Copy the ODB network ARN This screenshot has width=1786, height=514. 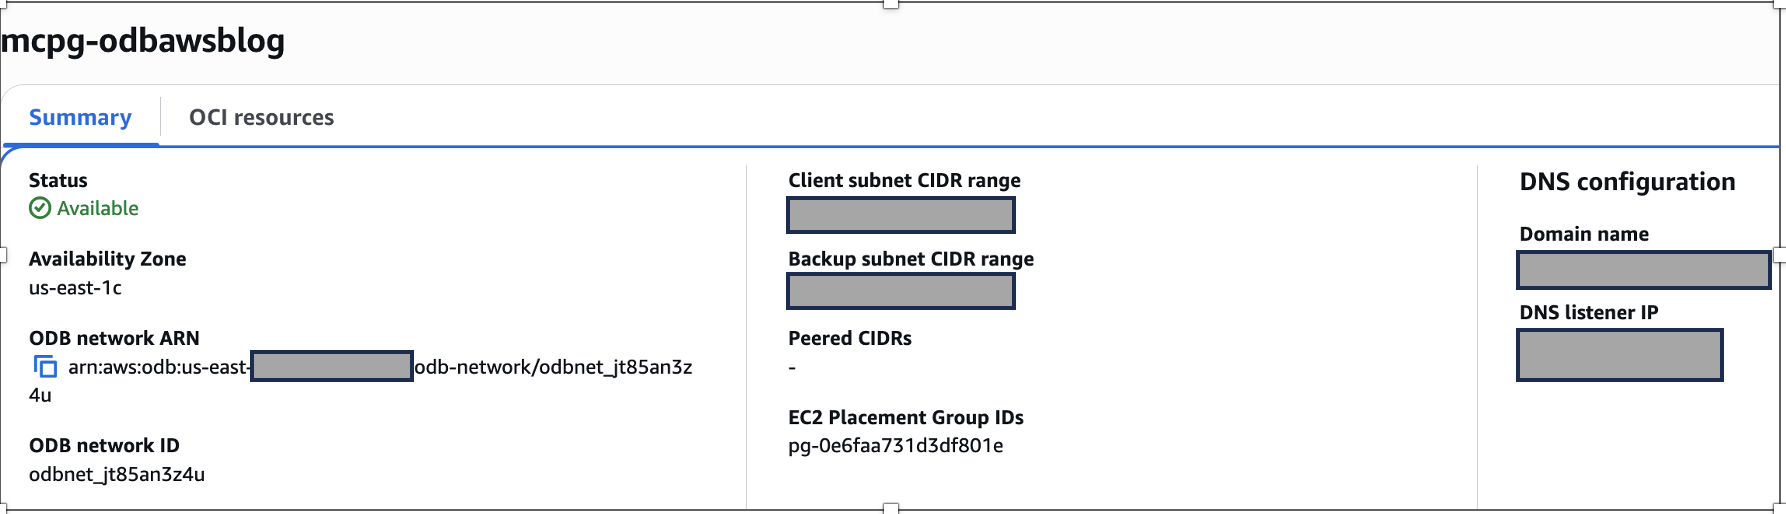pyautogui.click(x=45, y=367)
